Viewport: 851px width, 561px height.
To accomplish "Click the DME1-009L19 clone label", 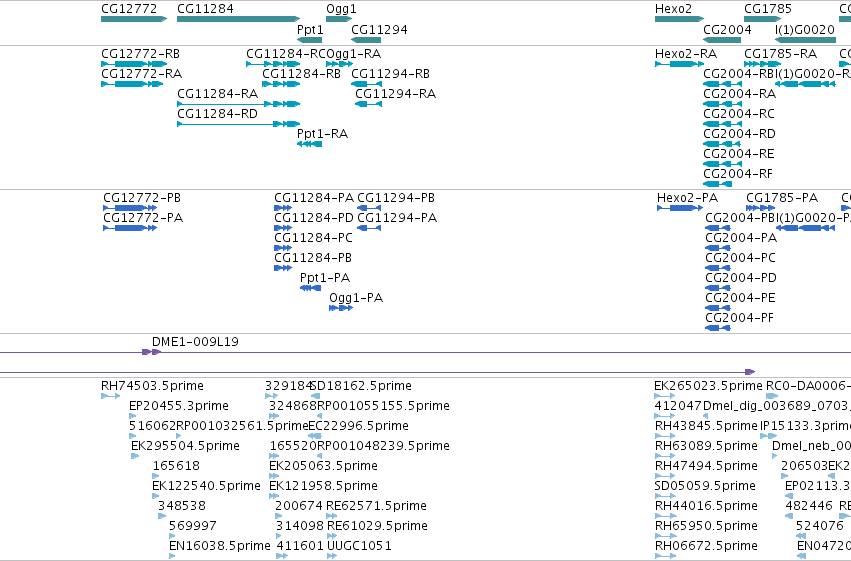I will (195, 342).
